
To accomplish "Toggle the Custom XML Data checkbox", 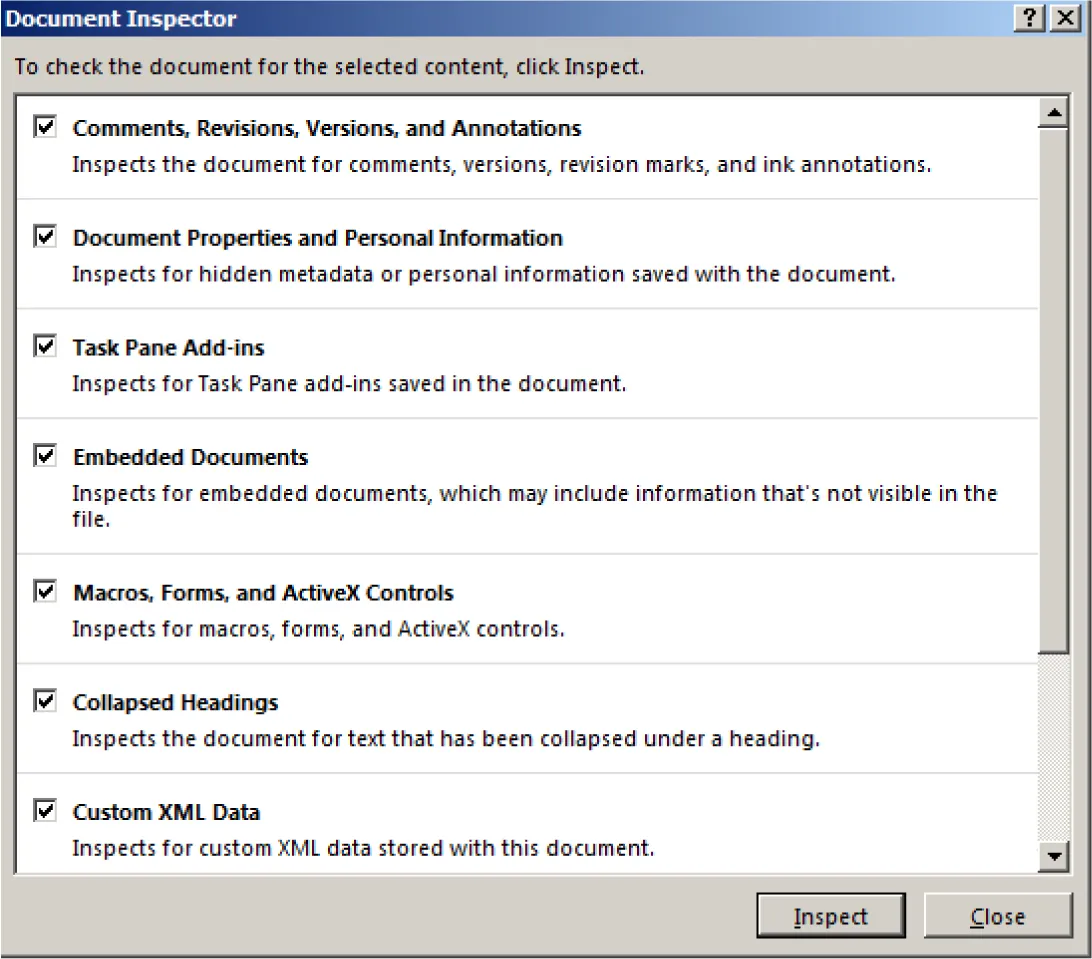I will point(44,811).
